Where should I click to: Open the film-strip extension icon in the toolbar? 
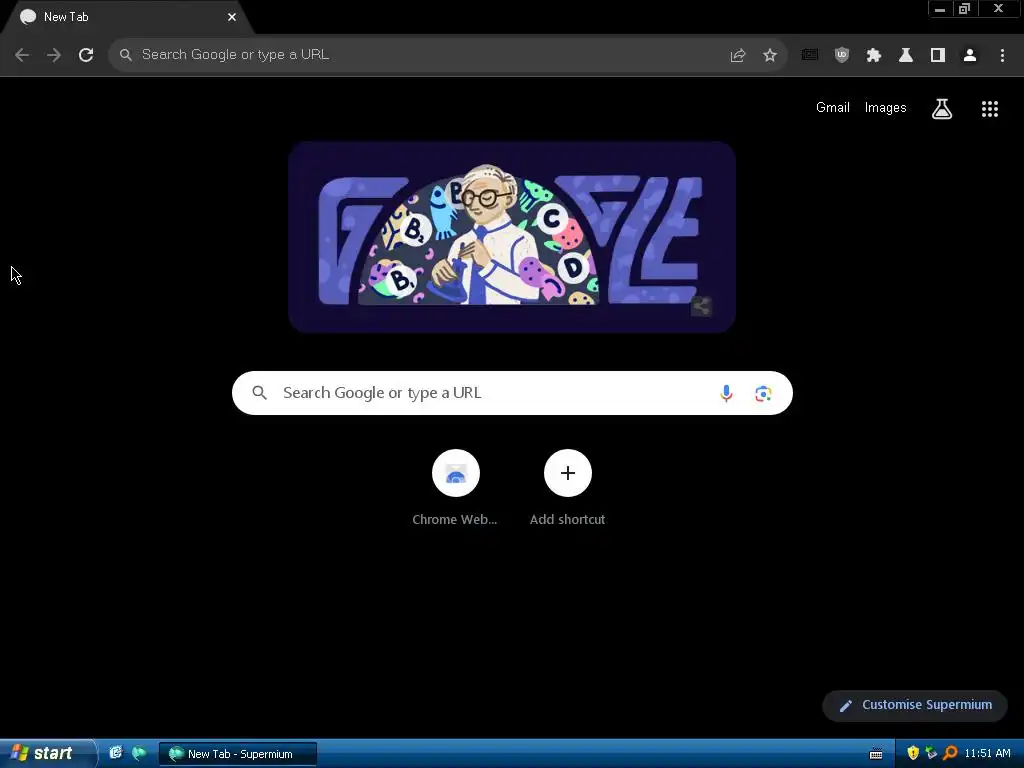click(x=810, y=55)
